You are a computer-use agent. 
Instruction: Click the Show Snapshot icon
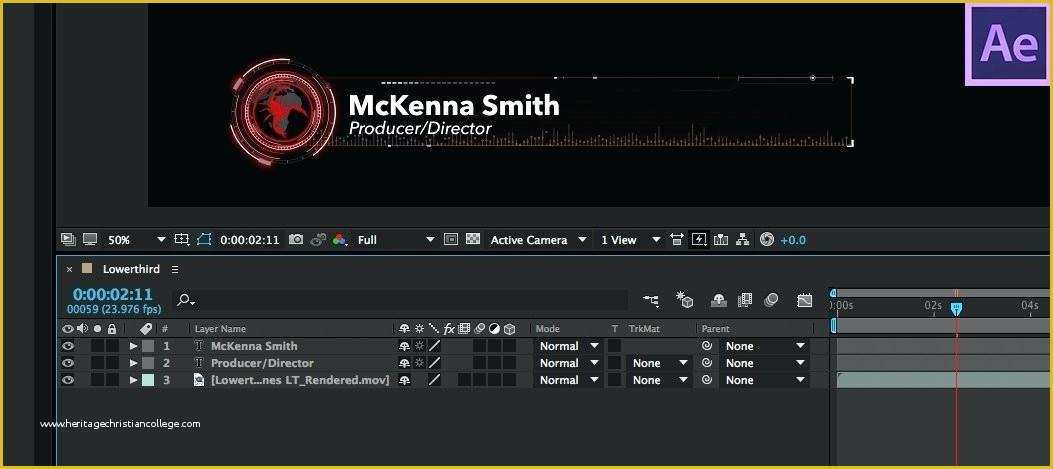pos(318,239)
